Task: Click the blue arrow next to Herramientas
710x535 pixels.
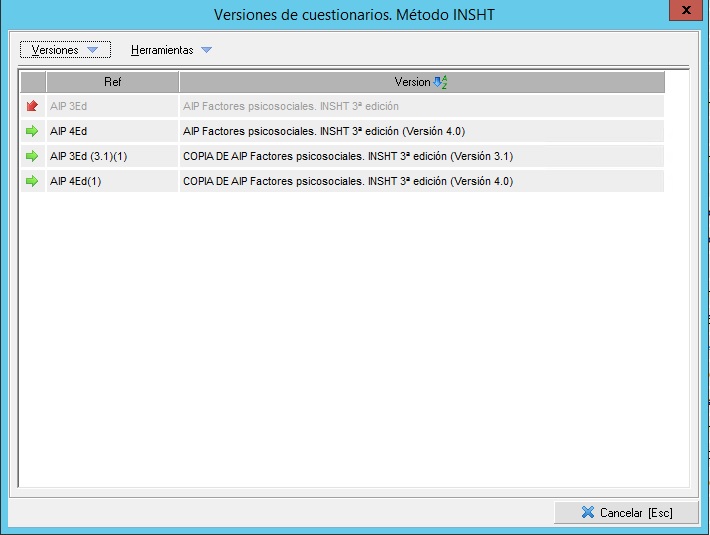Action: pos(206,50)
